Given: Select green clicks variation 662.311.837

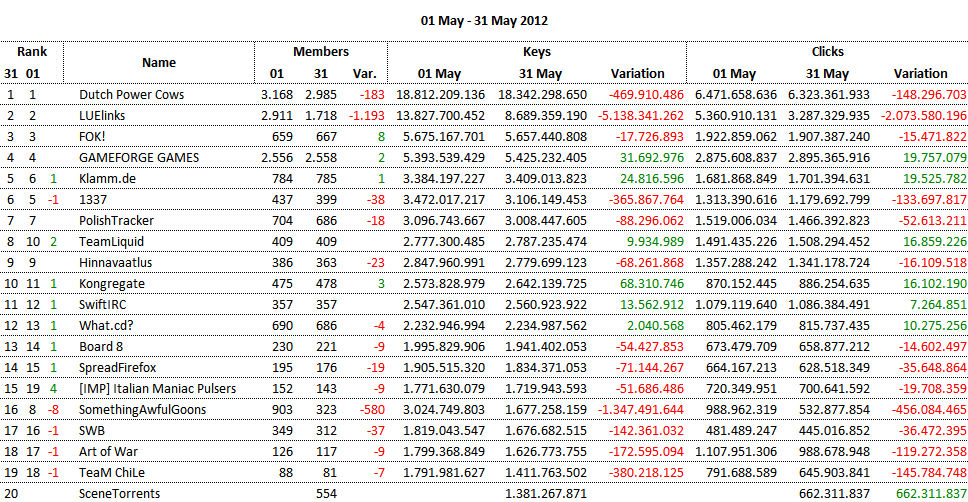Looking at the screenshot, I should point(932,493).
